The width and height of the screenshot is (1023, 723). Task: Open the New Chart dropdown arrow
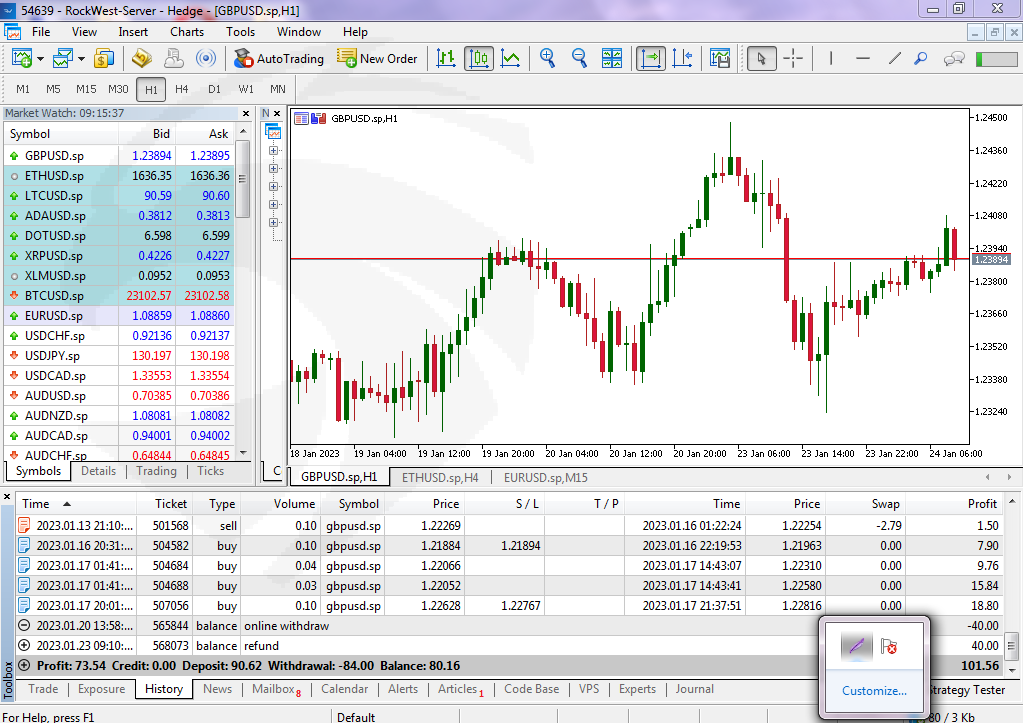pos(40,59)
